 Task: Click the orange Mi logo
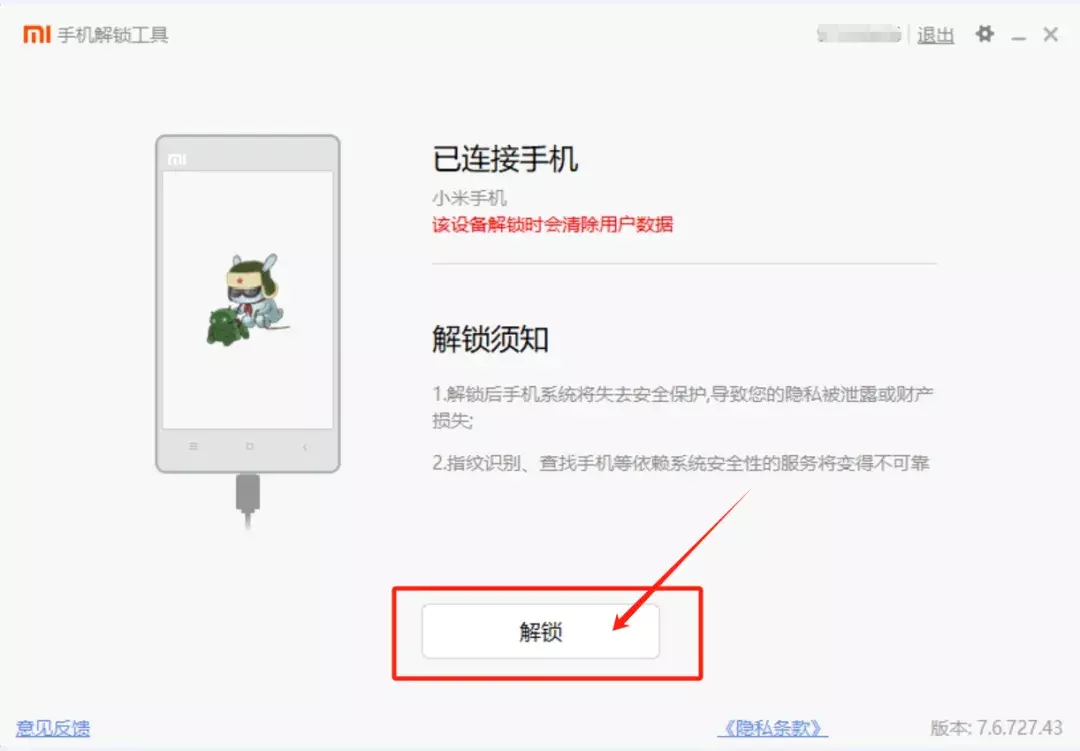click(37, 34)
